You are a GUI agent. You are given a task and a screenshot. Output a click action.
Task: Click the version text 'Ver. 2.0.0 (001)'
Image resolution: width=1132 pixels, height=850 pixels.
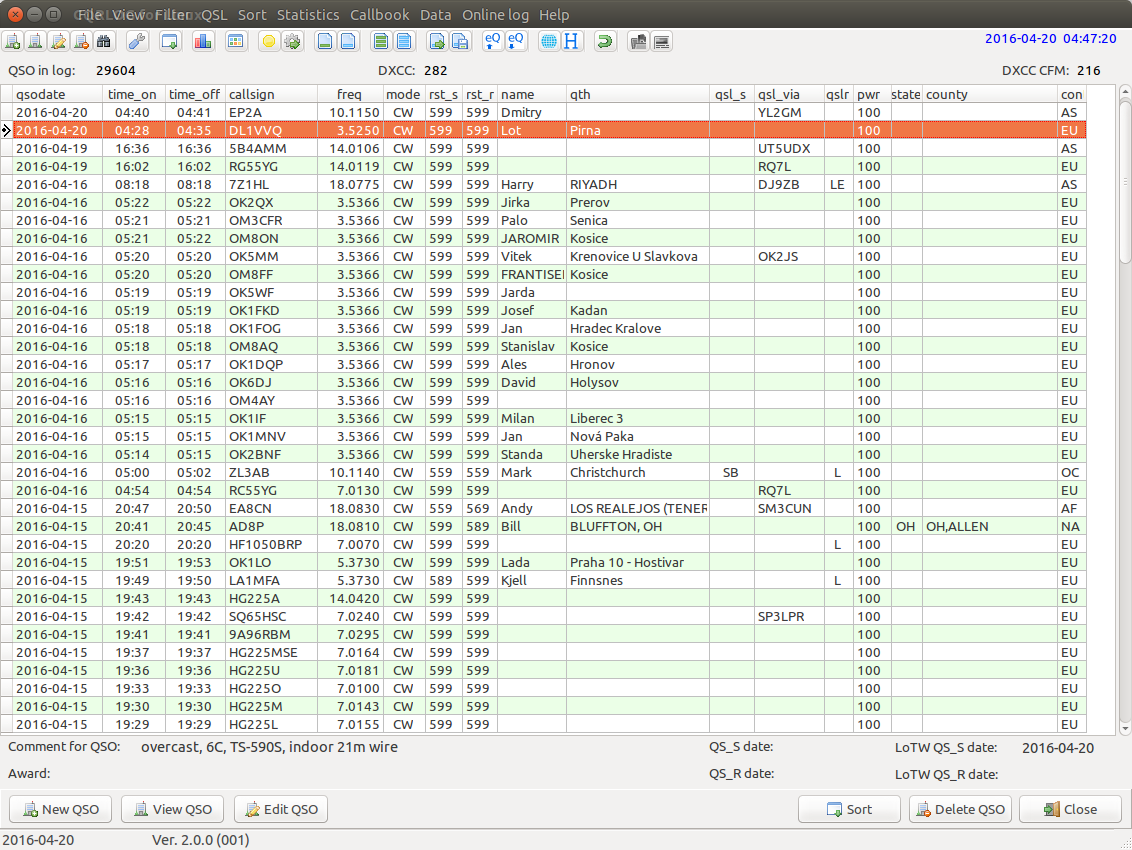[201, 840]
